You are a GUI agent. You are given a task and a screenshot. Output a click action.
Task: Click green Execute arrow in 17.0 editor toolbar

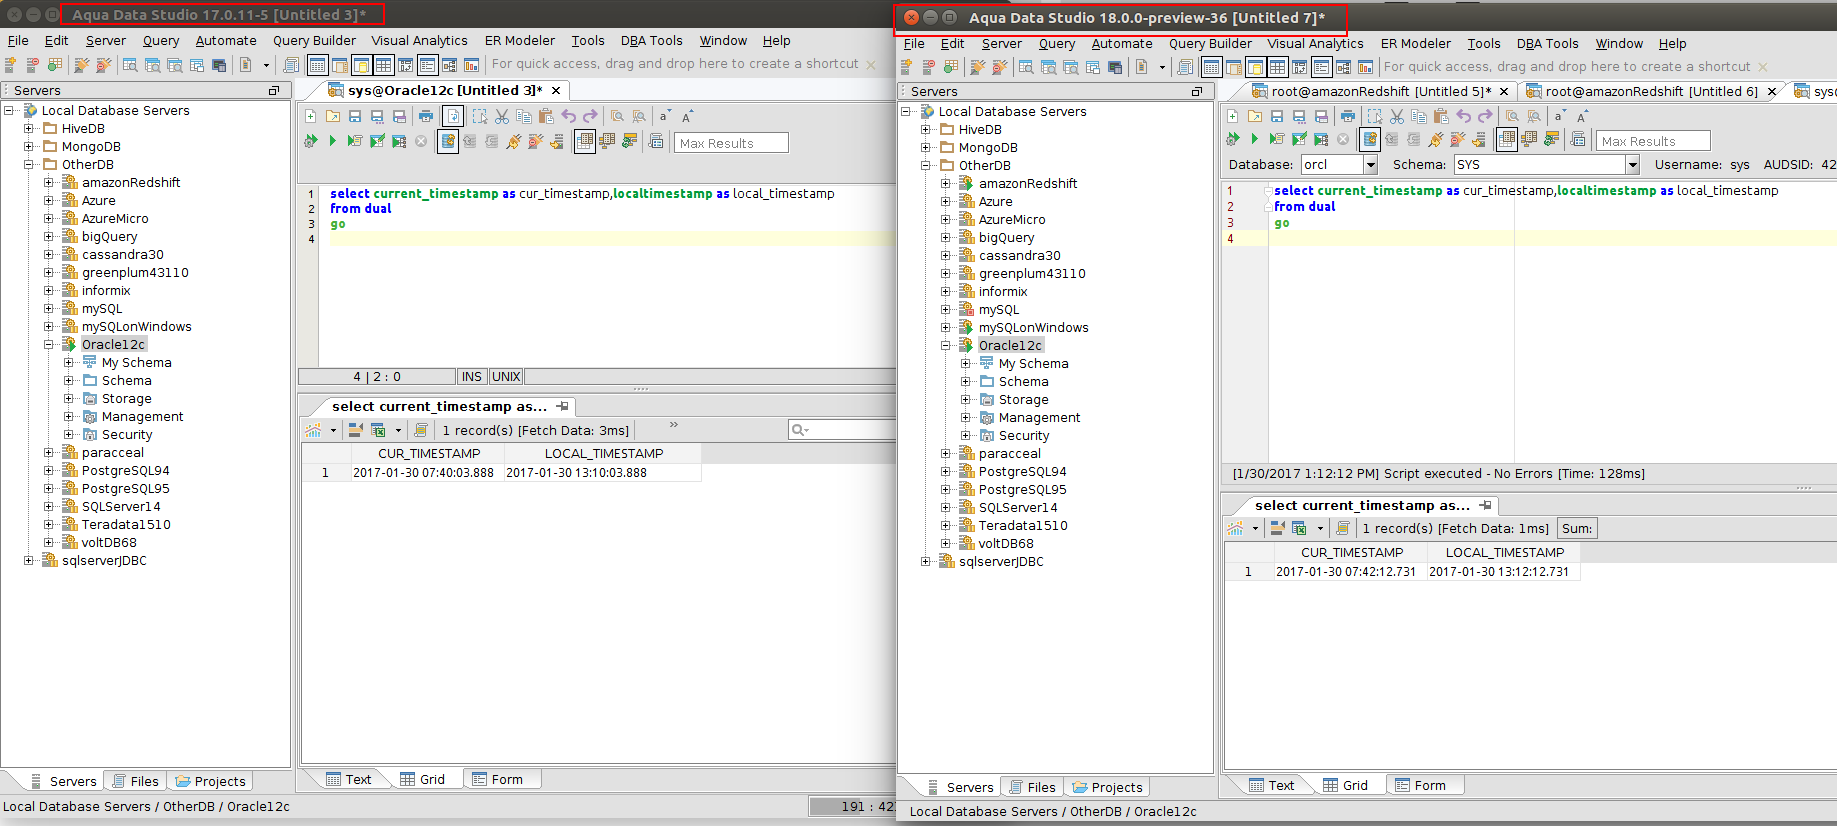pyautogui.click(x=333, y=141)
